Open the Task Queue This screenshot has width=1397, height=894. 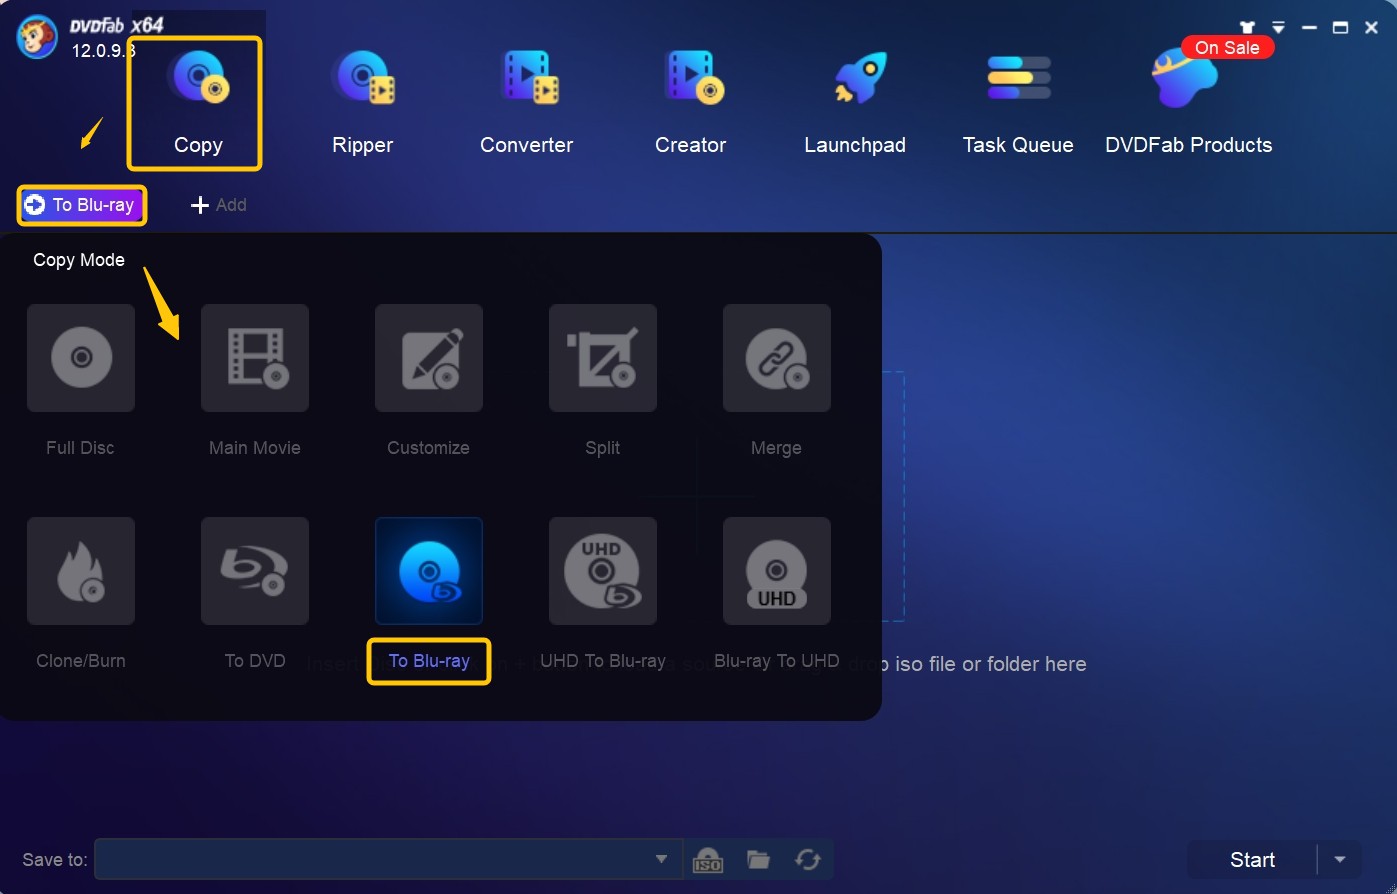pyautogui.click(x=1017, y=95)
